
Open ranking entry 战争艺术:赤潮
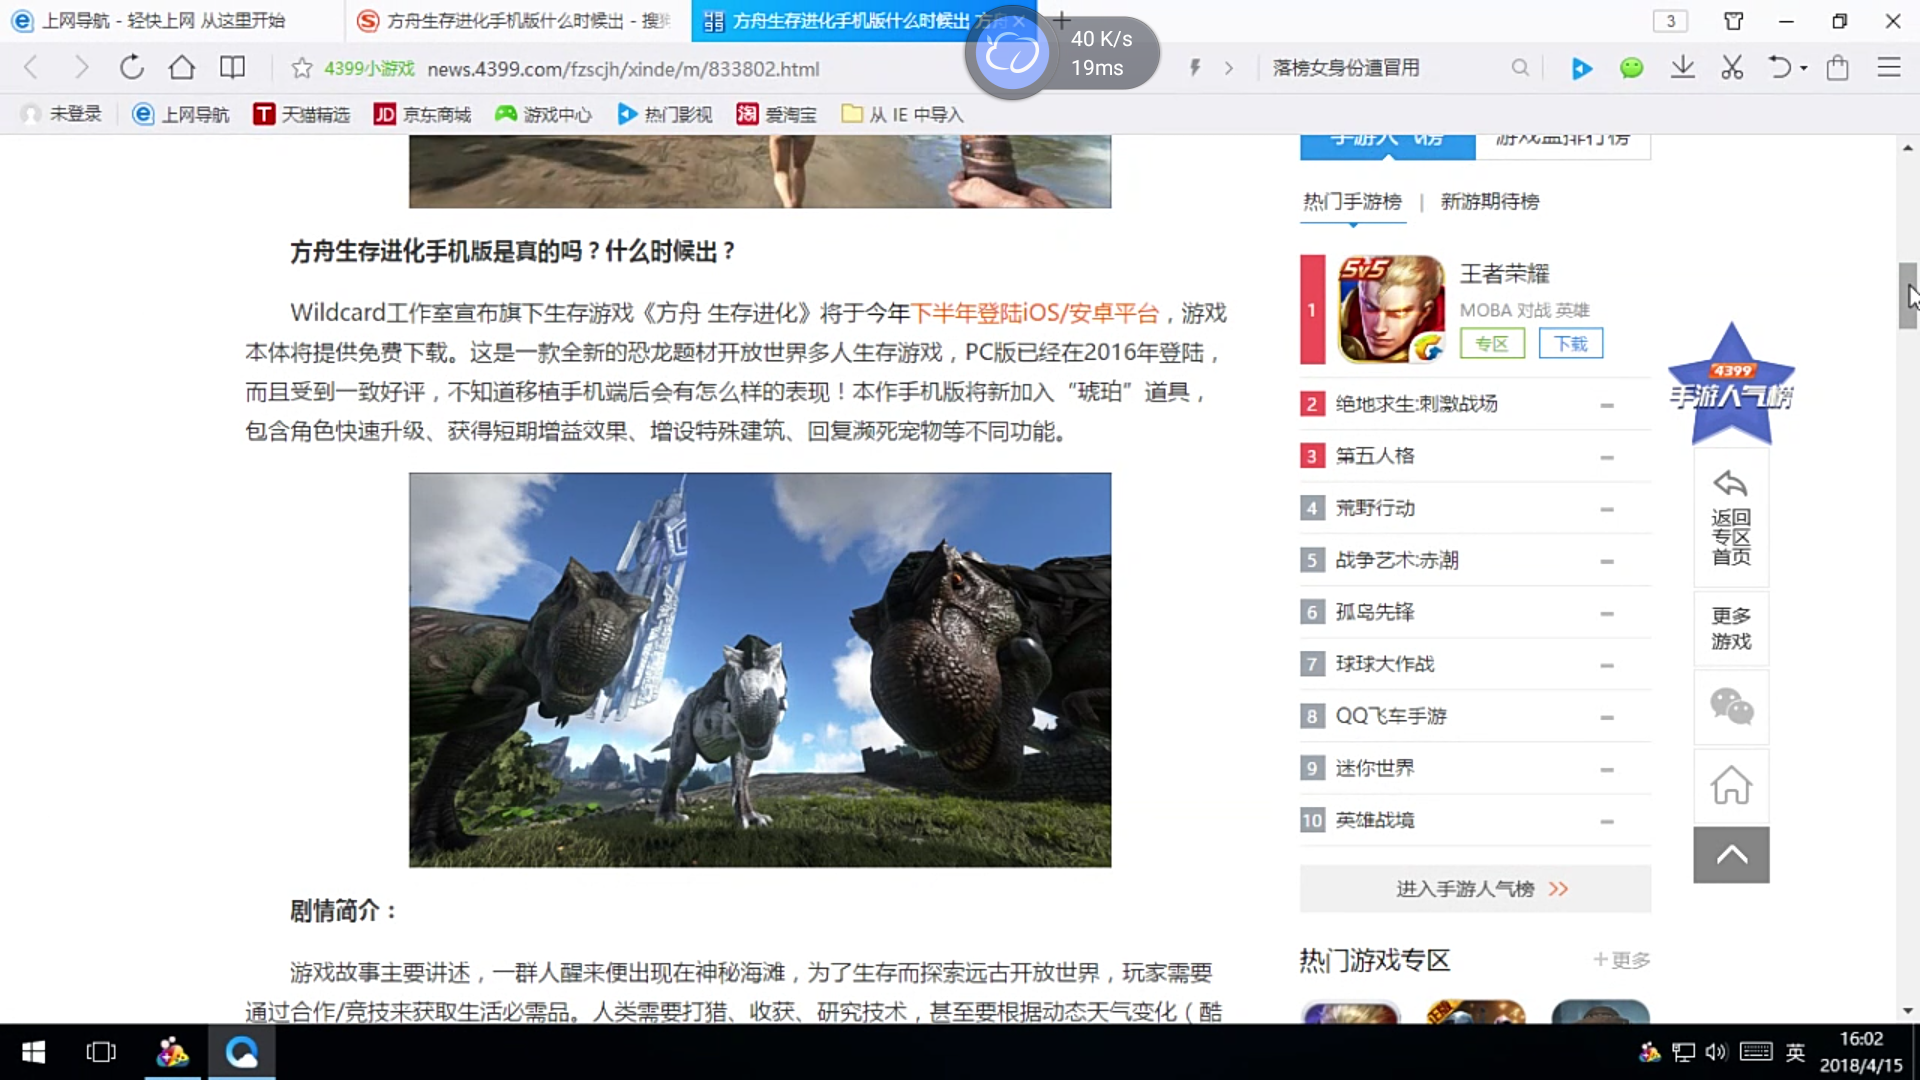(1397, 560)
